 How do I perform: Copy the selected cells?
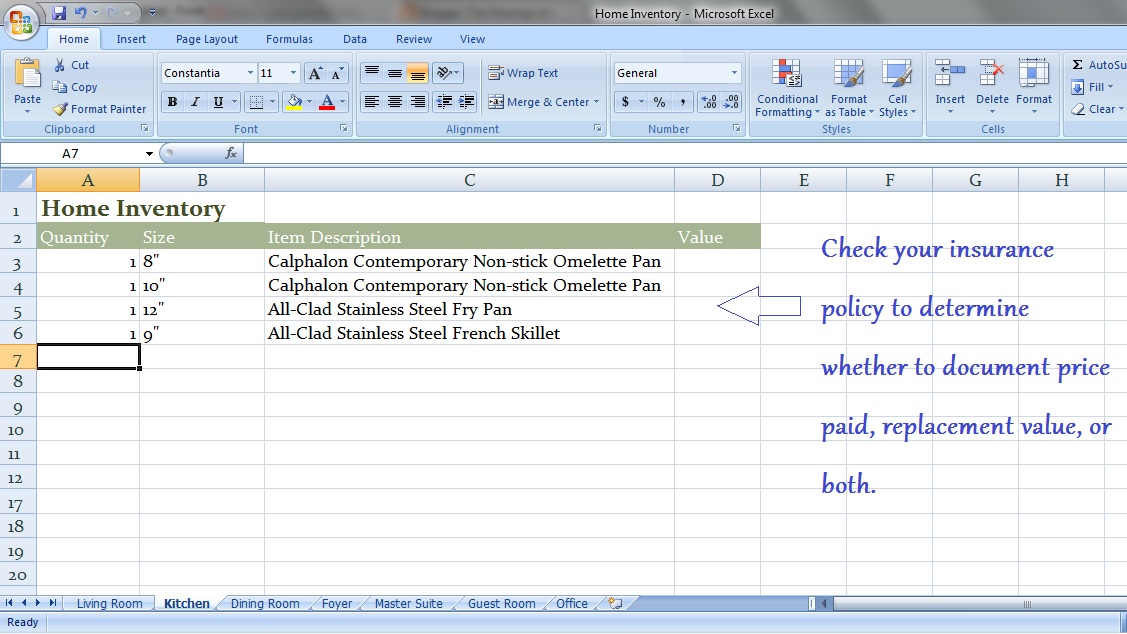click(x=74, y=87)
